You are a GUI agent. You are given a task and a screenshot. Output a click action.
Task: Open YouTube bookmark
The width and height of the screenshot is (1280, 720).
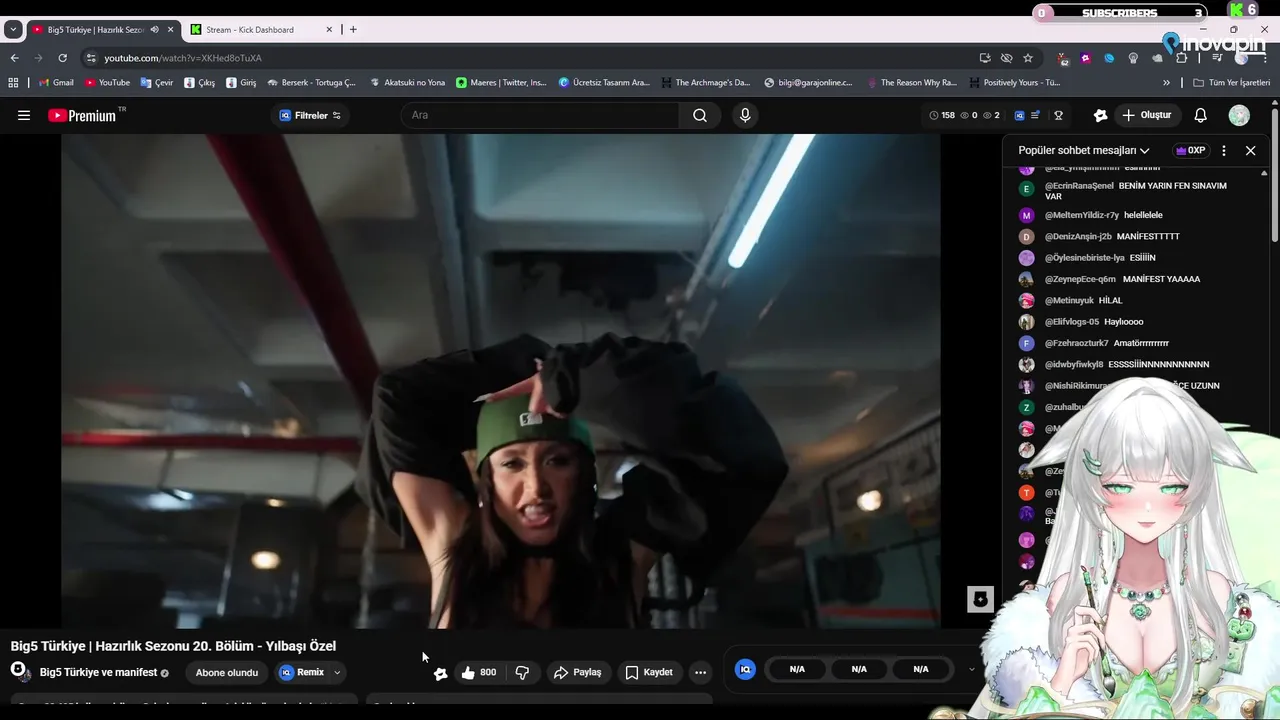tap(107, 83)
